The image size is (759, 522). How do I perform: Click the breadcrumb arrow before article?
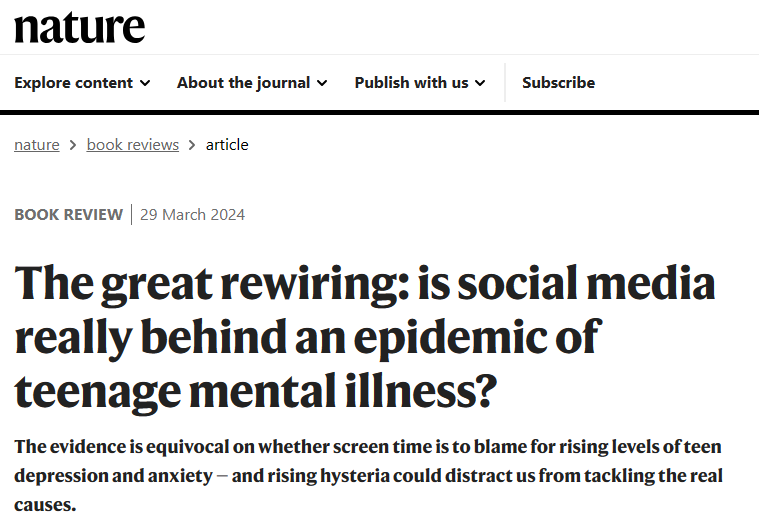click(192, 145)
